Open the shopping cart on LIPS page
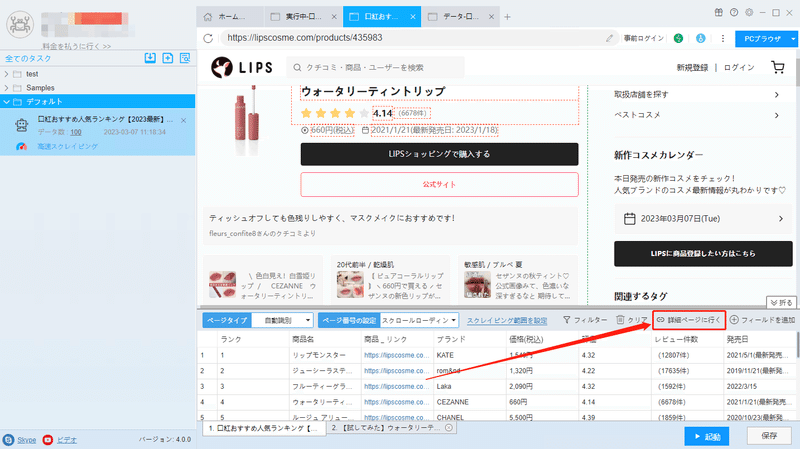The width and height of the screenshot is (800, 449). tap(778, 67)
